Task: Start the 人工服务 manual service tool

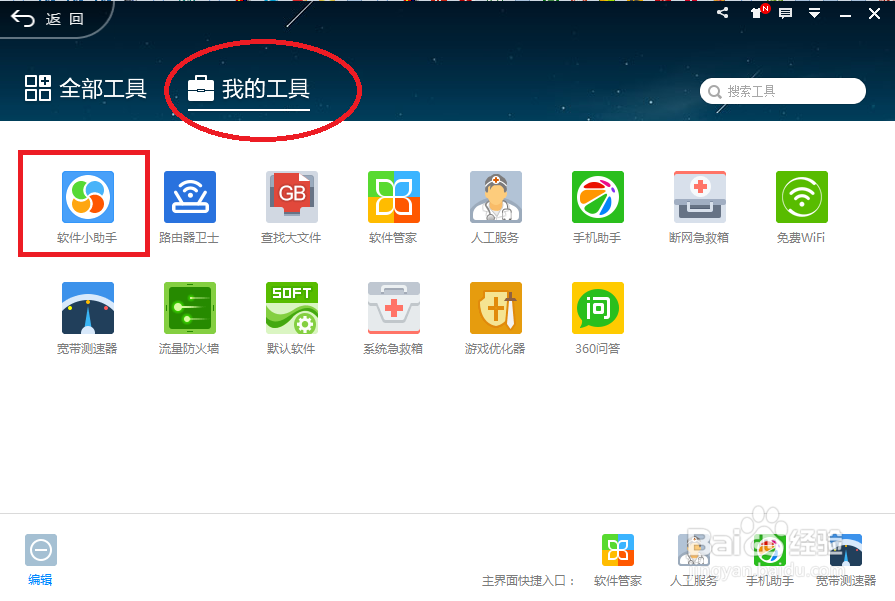Action: coord(494,205)
